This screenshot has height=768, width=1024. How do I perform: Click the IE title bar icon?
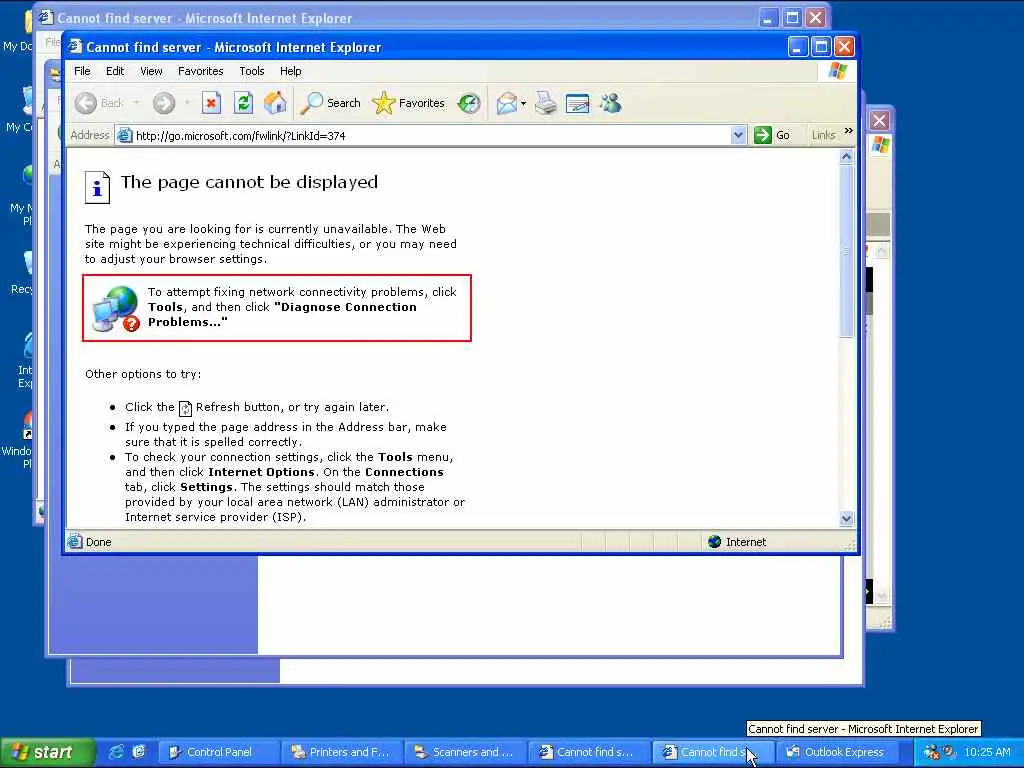(76, 46)
